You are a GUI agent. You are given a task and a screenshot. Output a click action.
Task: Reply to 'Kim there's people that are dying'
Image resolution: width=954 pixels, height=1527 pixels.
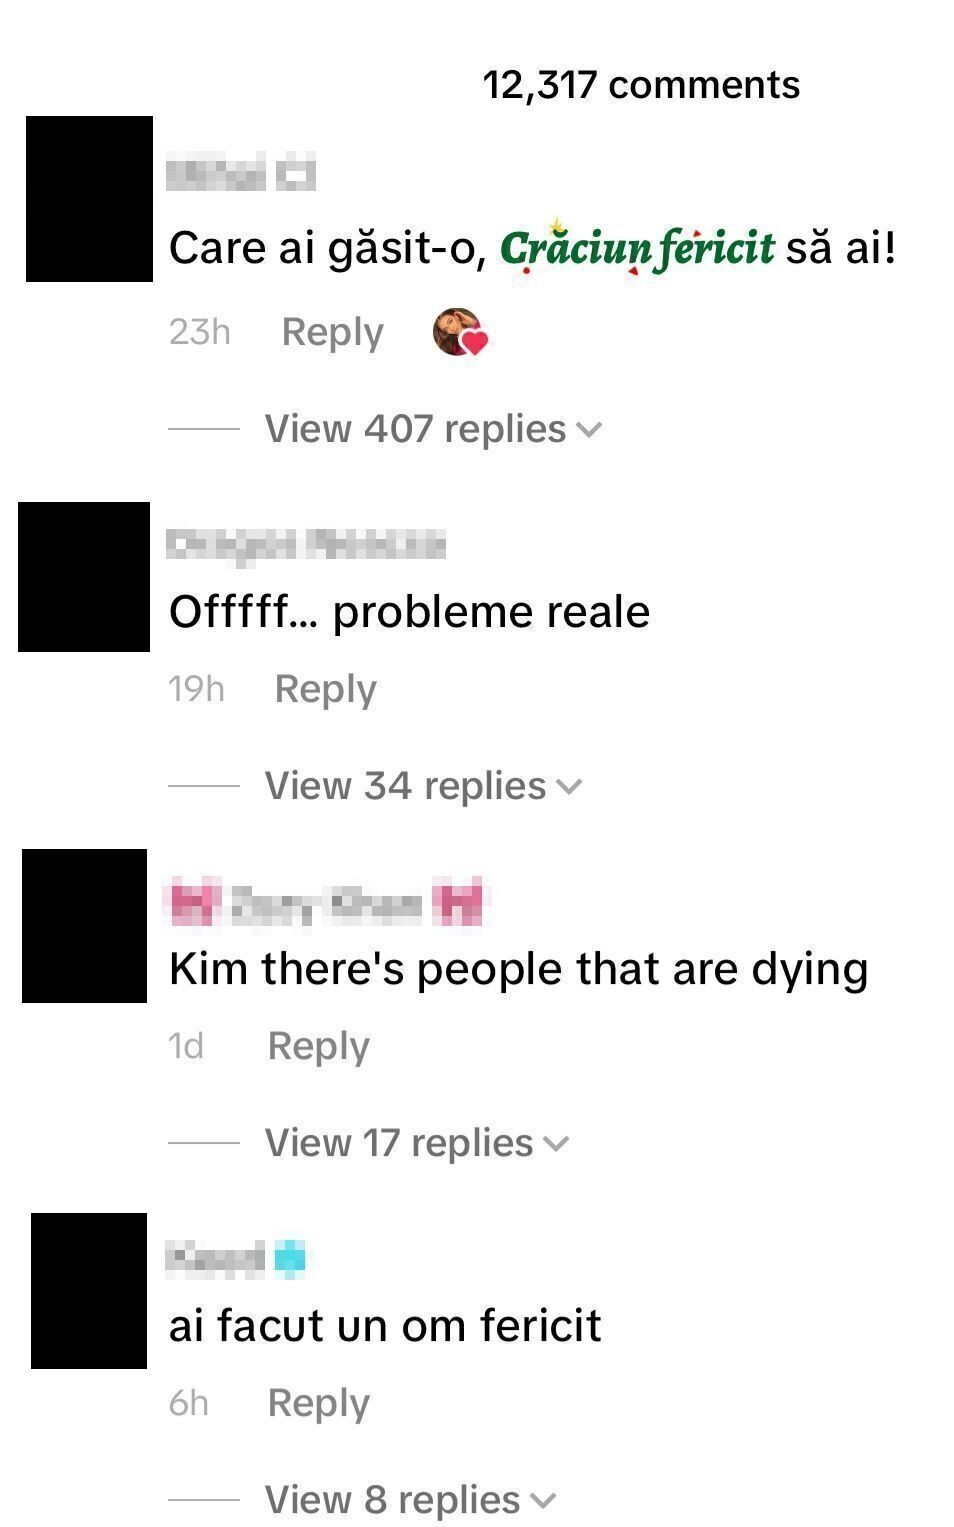(x=319, y=1046)
